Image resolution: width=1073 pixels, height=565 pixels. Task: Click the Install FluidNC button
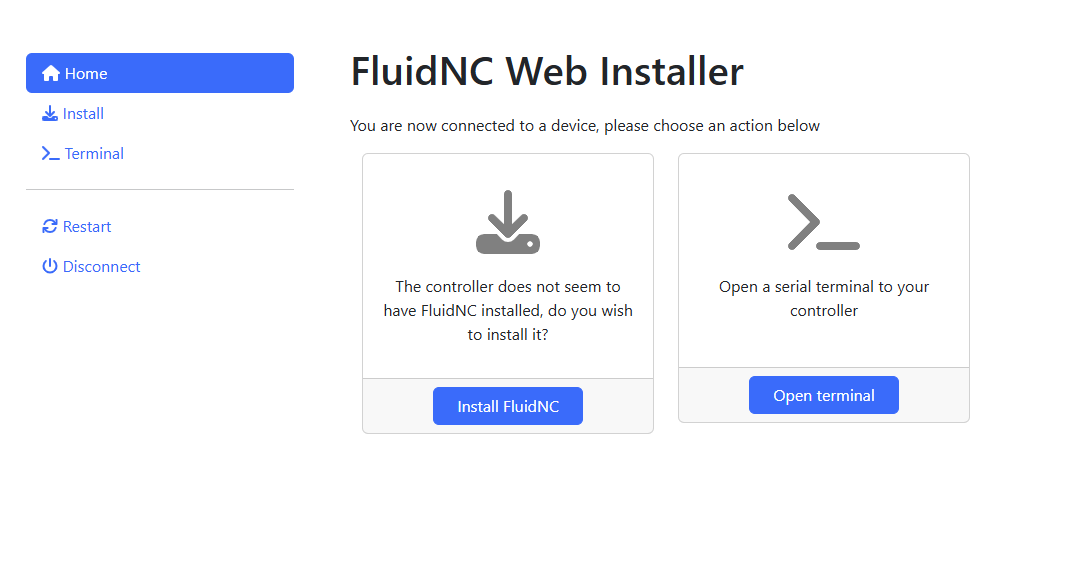tap(508, 406)
